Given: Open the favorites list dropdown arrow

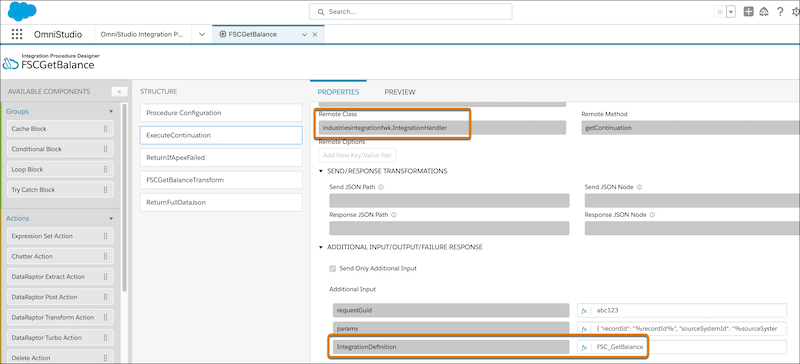Looking at the screenshot, I should coord(731,12).
